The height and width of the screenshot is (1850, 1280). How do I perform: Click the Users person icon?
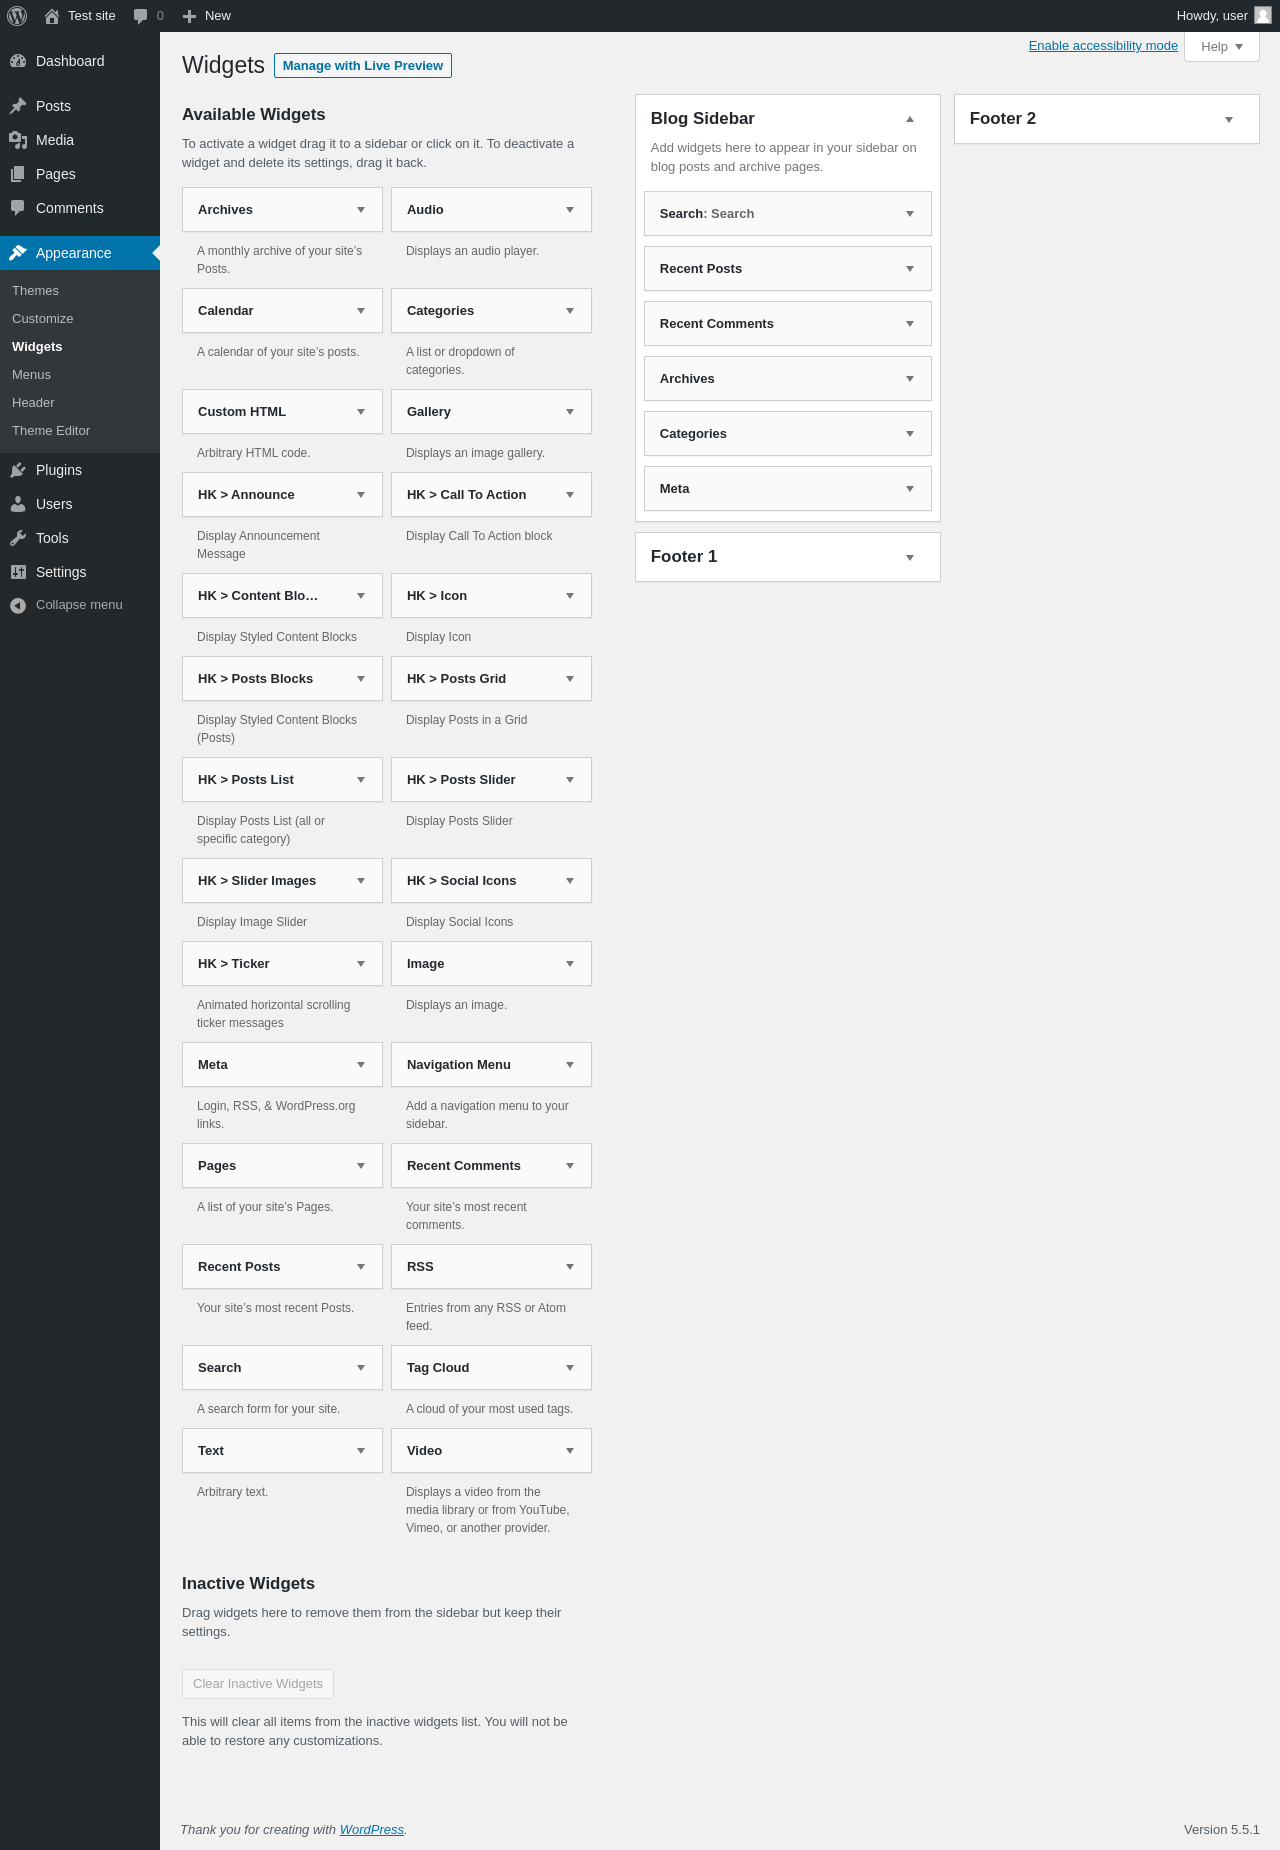18,504
